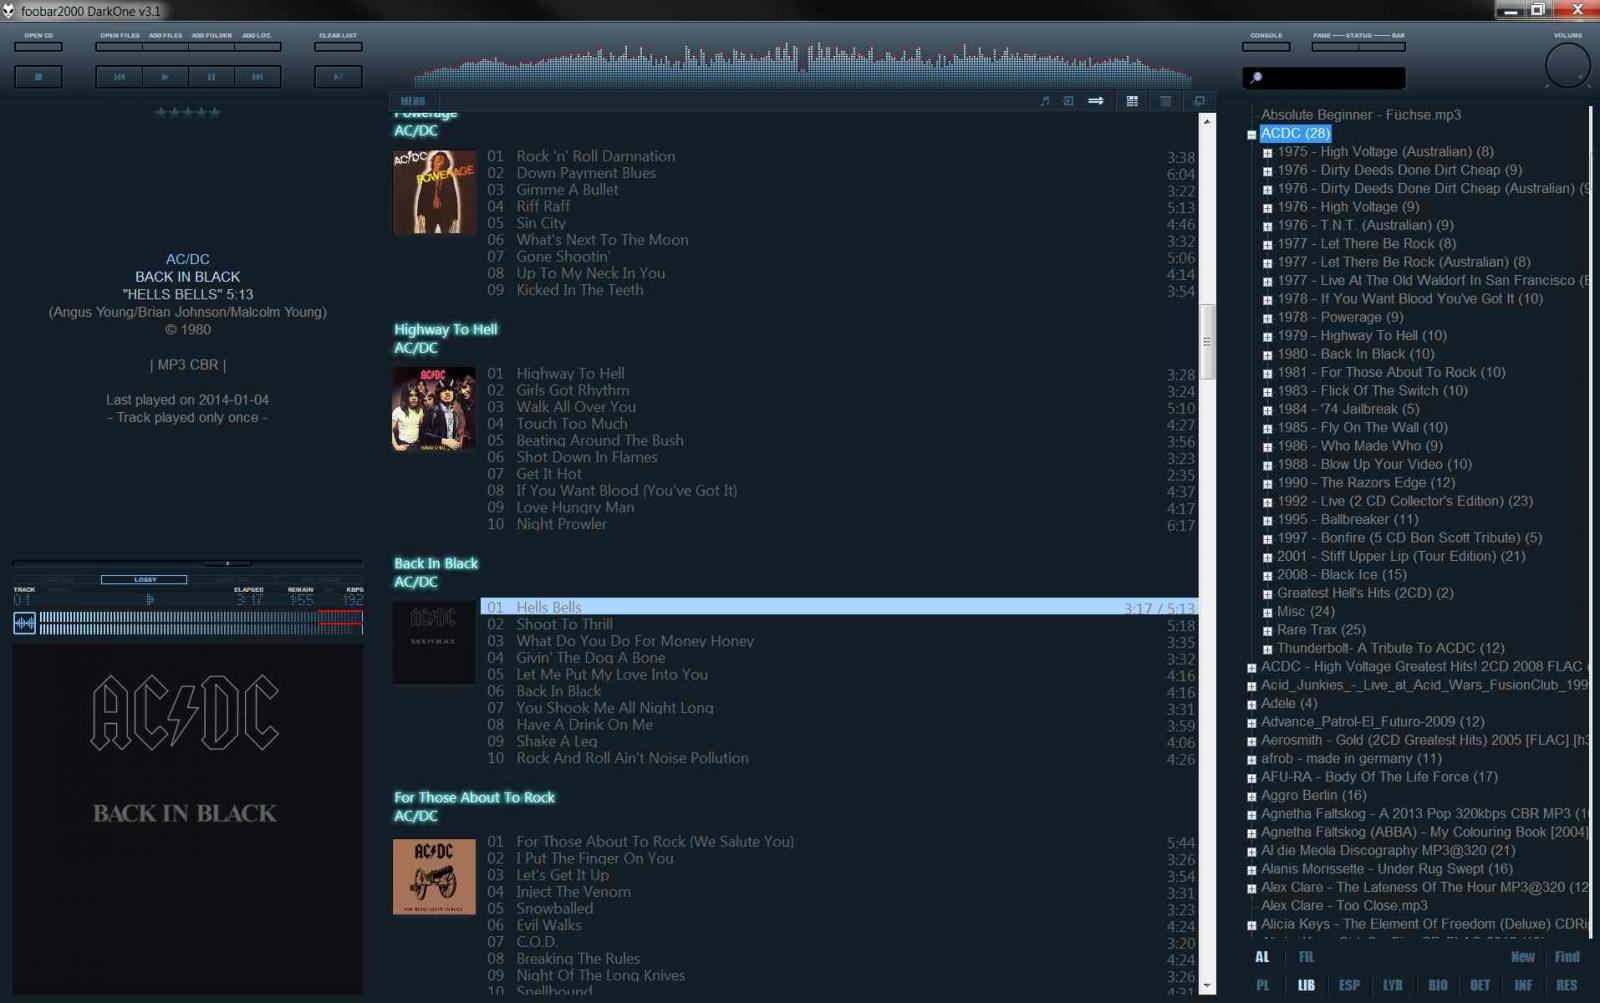Select the playing track Hells Bells
Viewport: 1600px width, 1003px height.
840,607
